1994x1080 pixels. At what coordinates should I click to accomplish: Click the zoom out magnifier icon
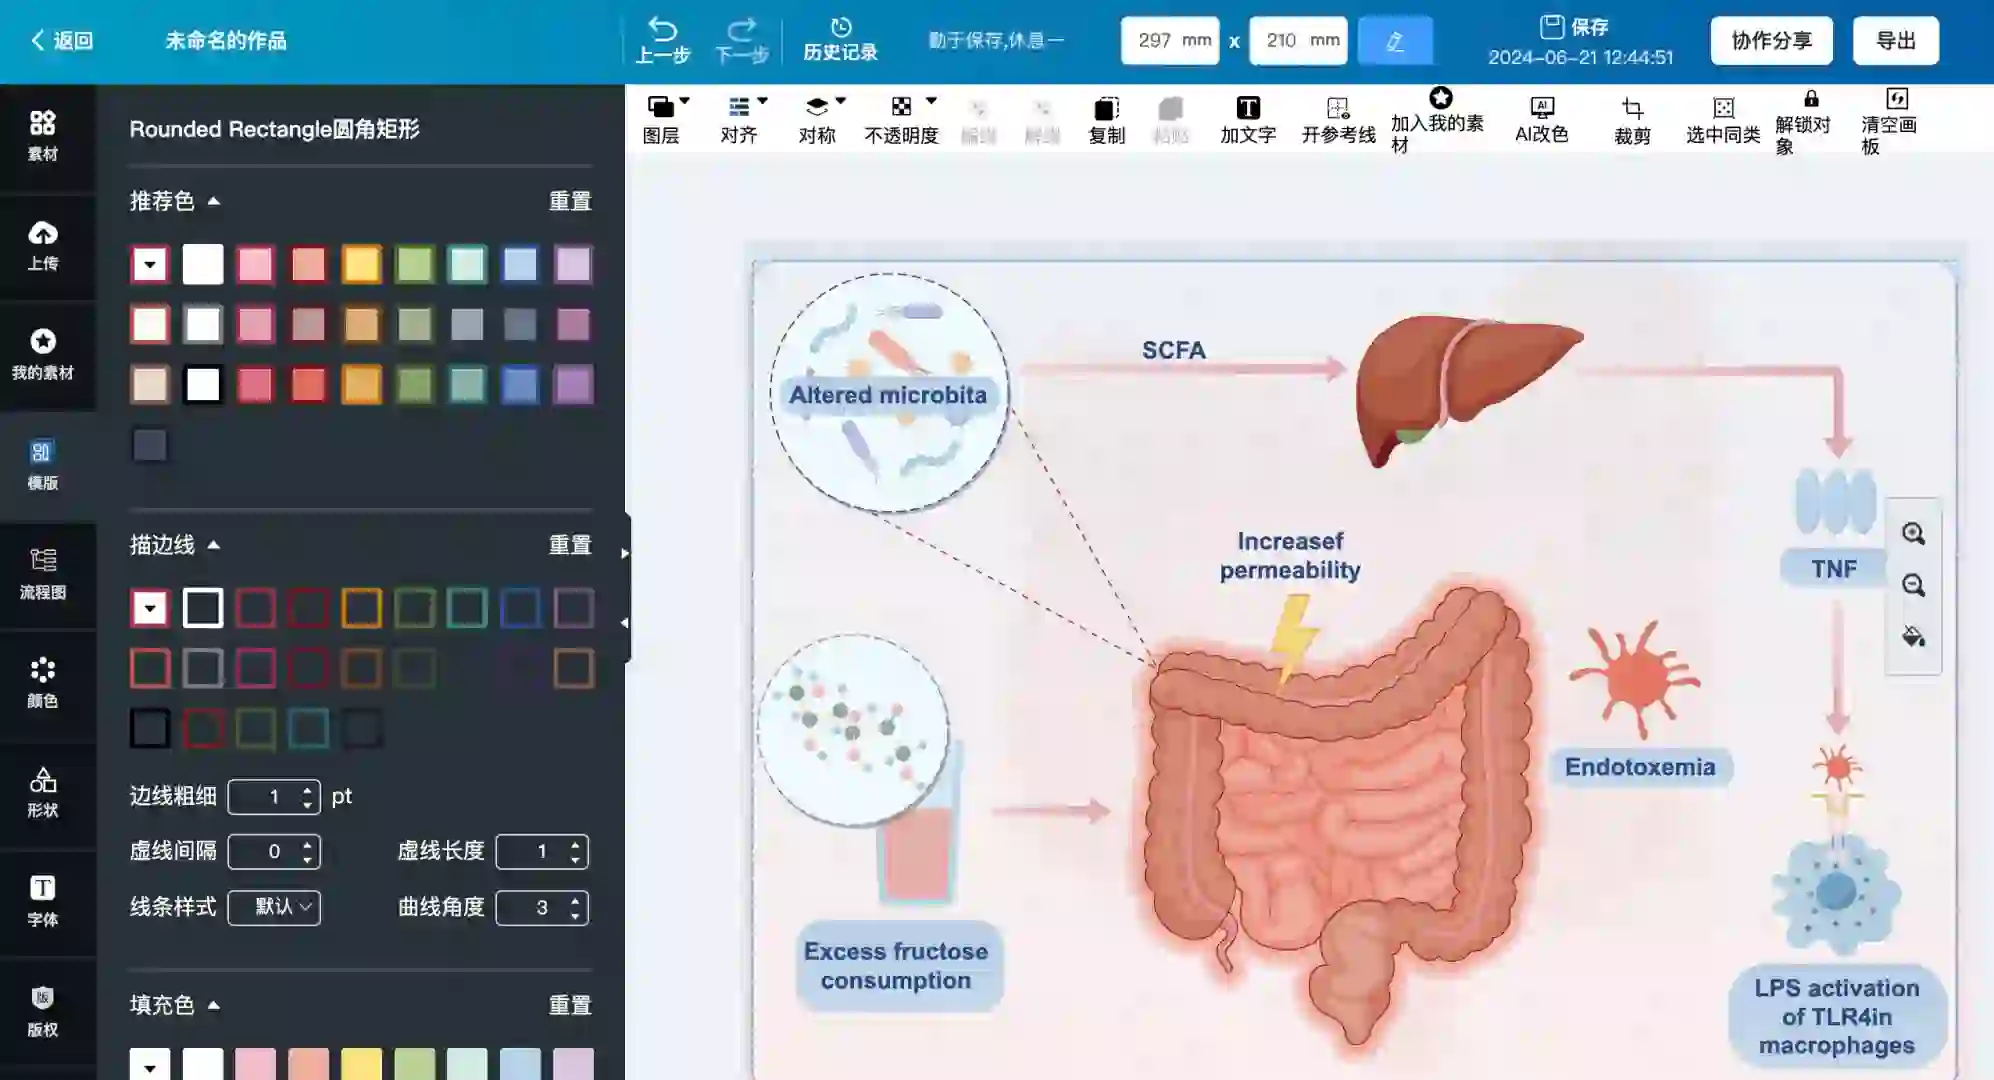click(1913, 585)
